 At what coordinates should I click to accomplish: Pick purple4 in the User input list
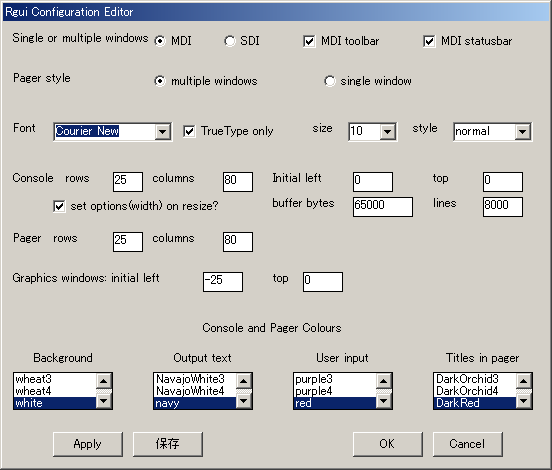[335, 391]
